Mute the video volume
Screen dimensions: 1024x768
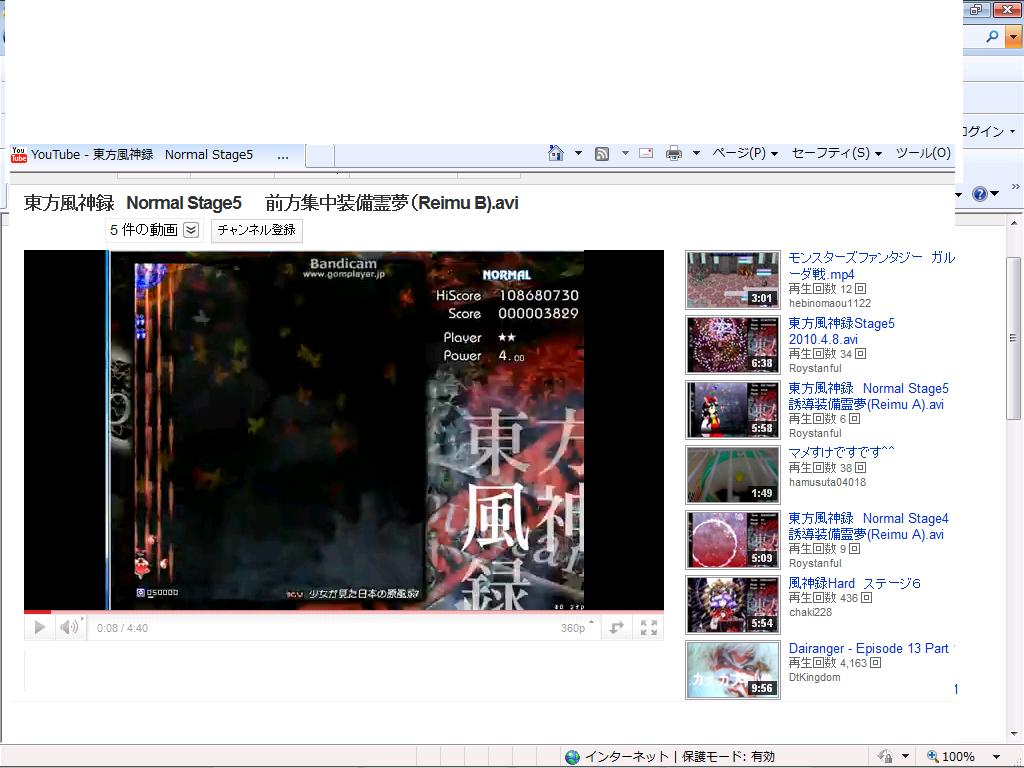pyautogui.click(x=69, y=628)
